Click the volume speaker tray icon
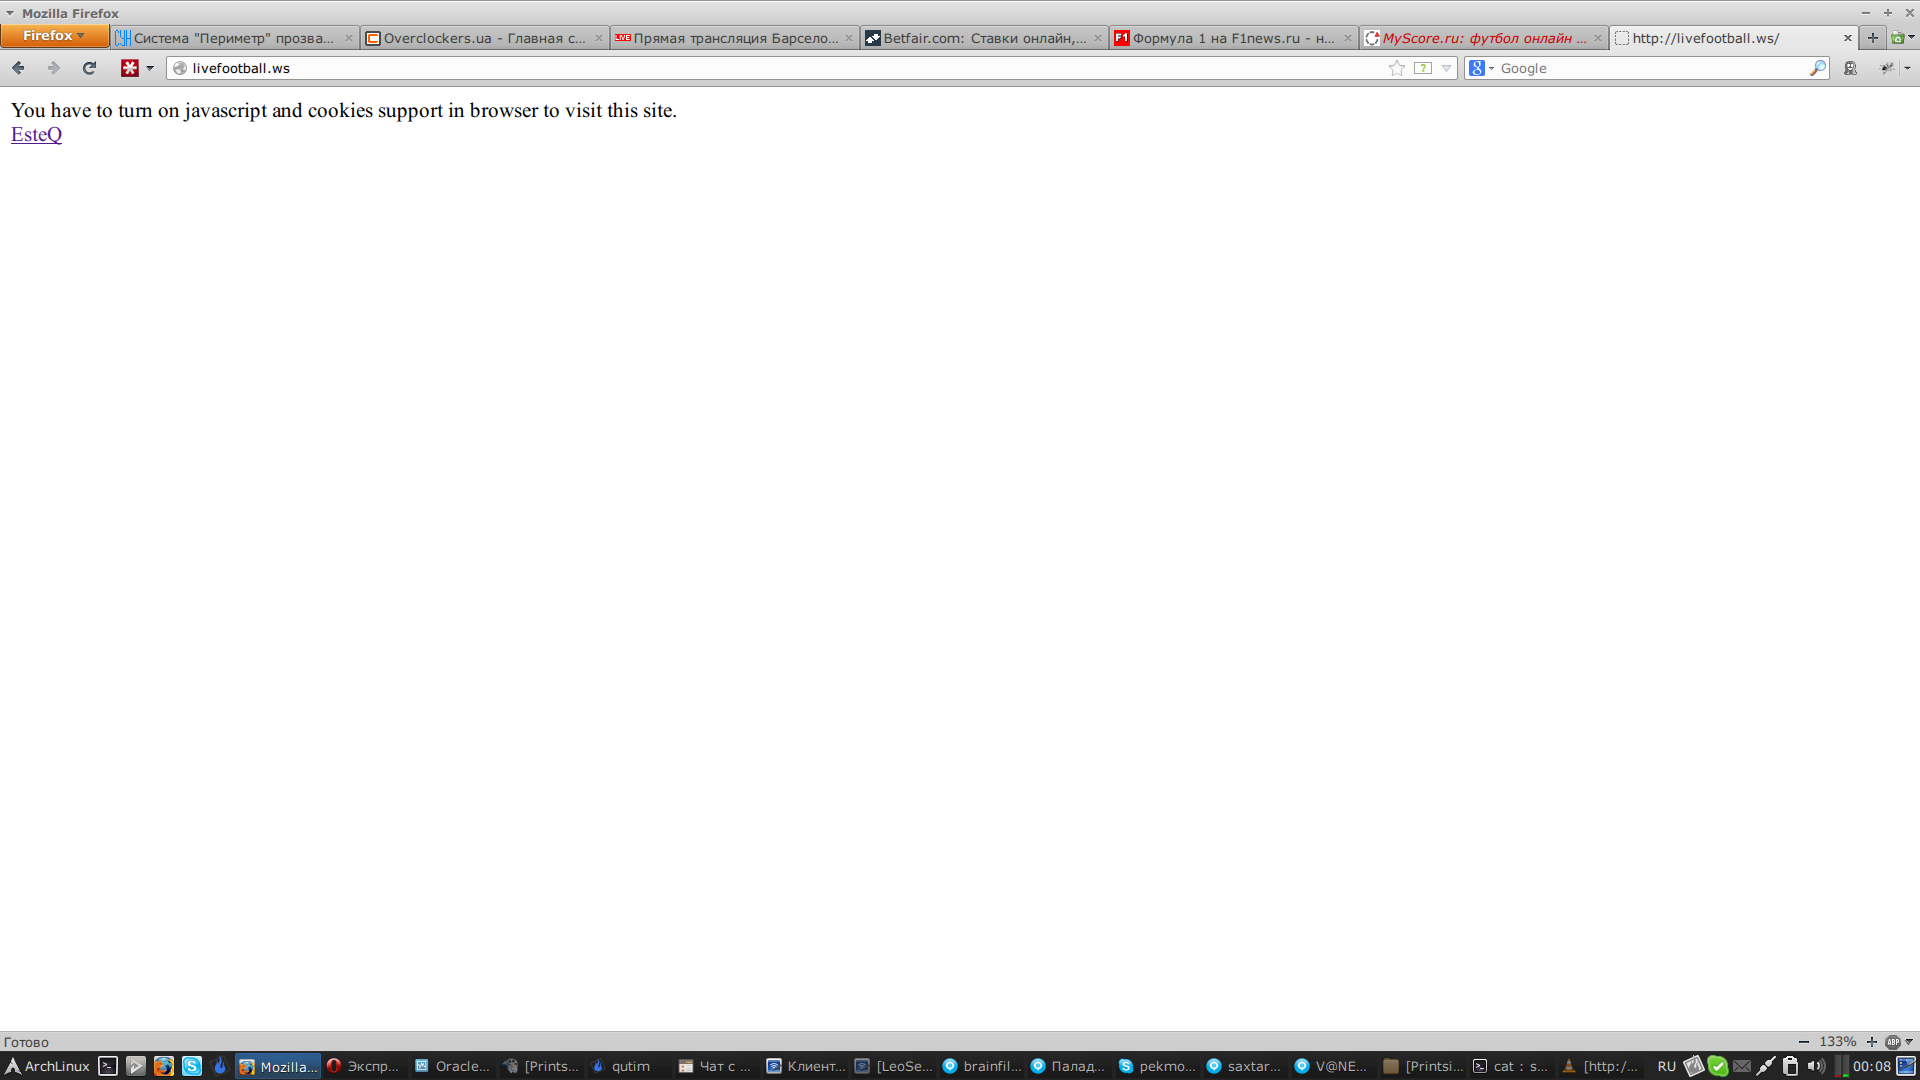 pyautogui.click(x=1815, y=1066)
